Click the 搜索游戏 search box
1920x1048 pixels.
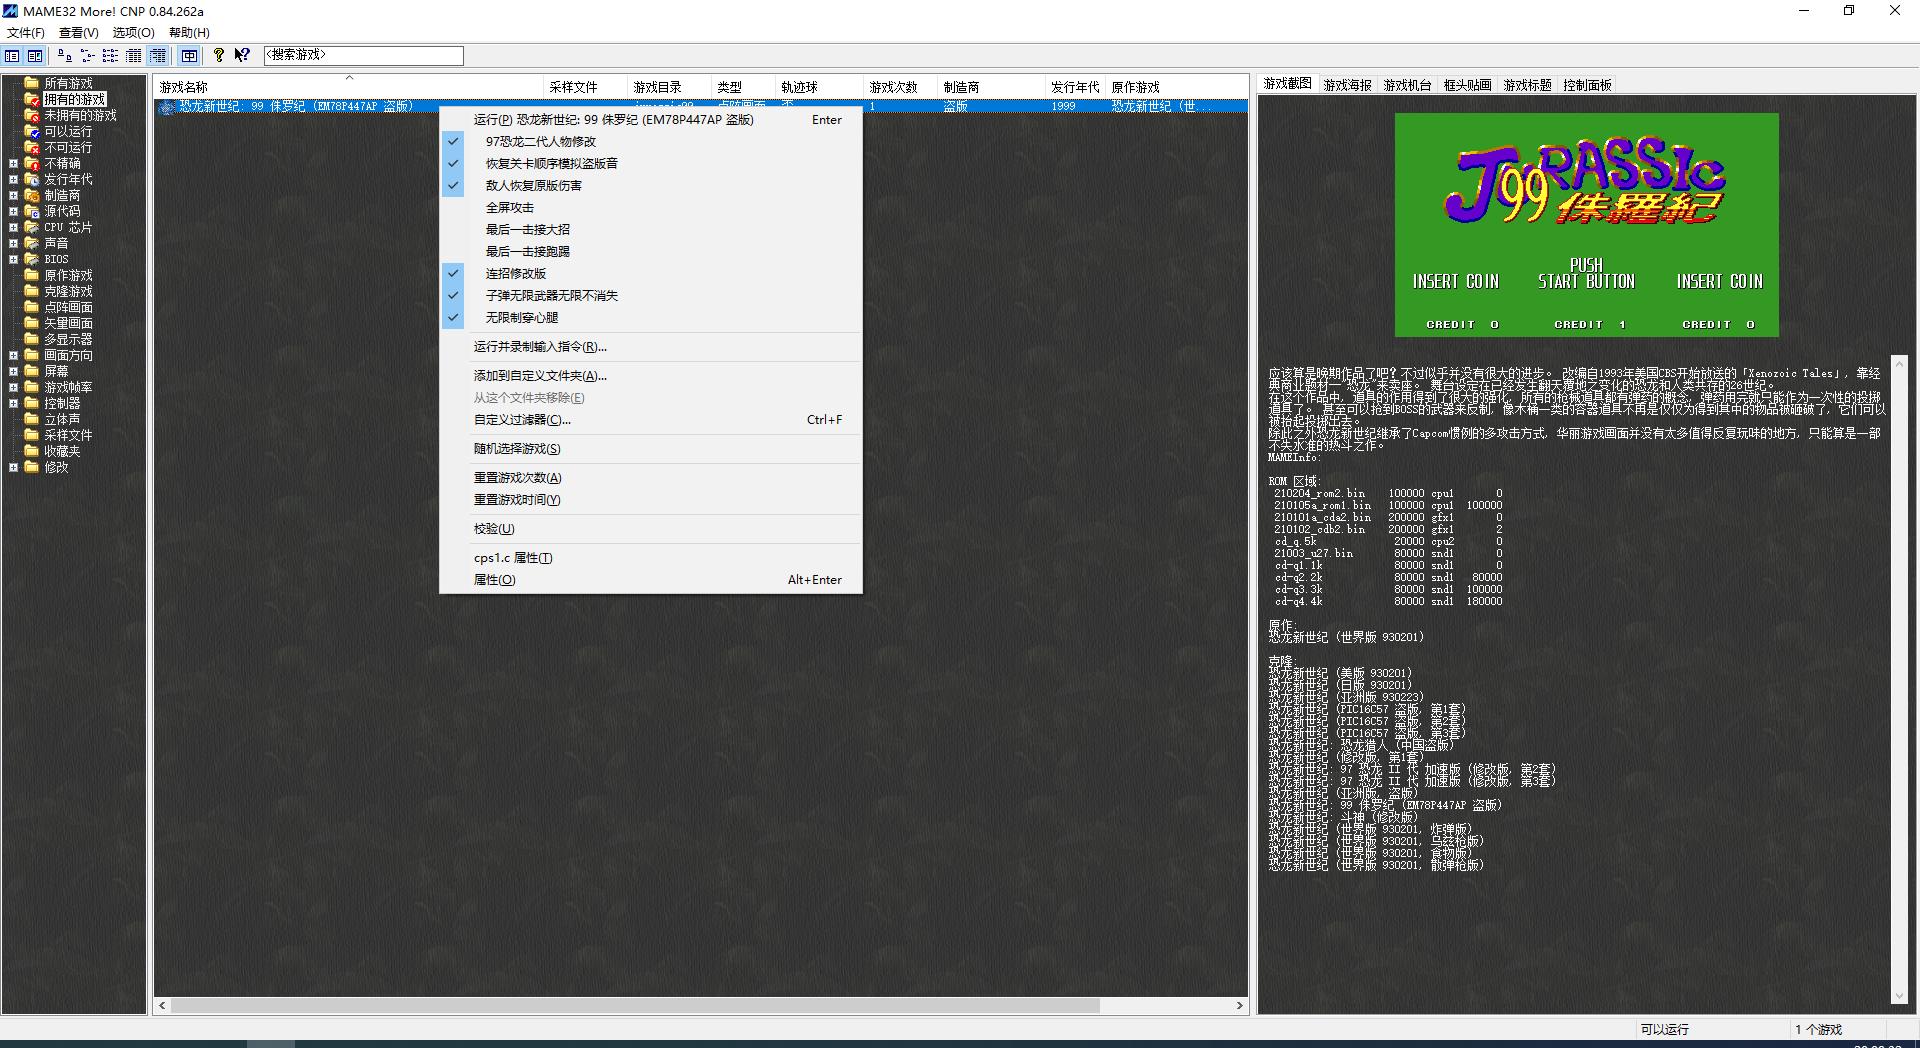point(363,56)
